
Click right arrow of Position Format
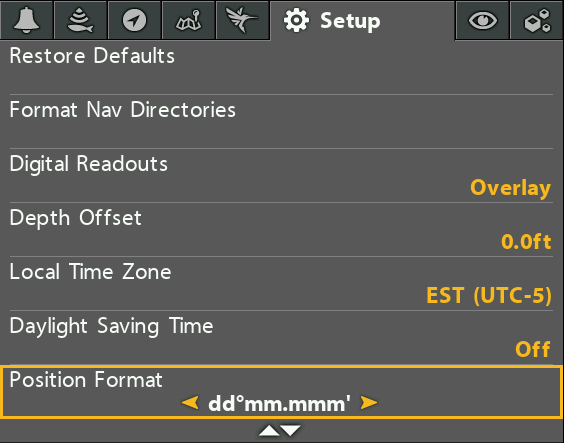pos(369,403)
